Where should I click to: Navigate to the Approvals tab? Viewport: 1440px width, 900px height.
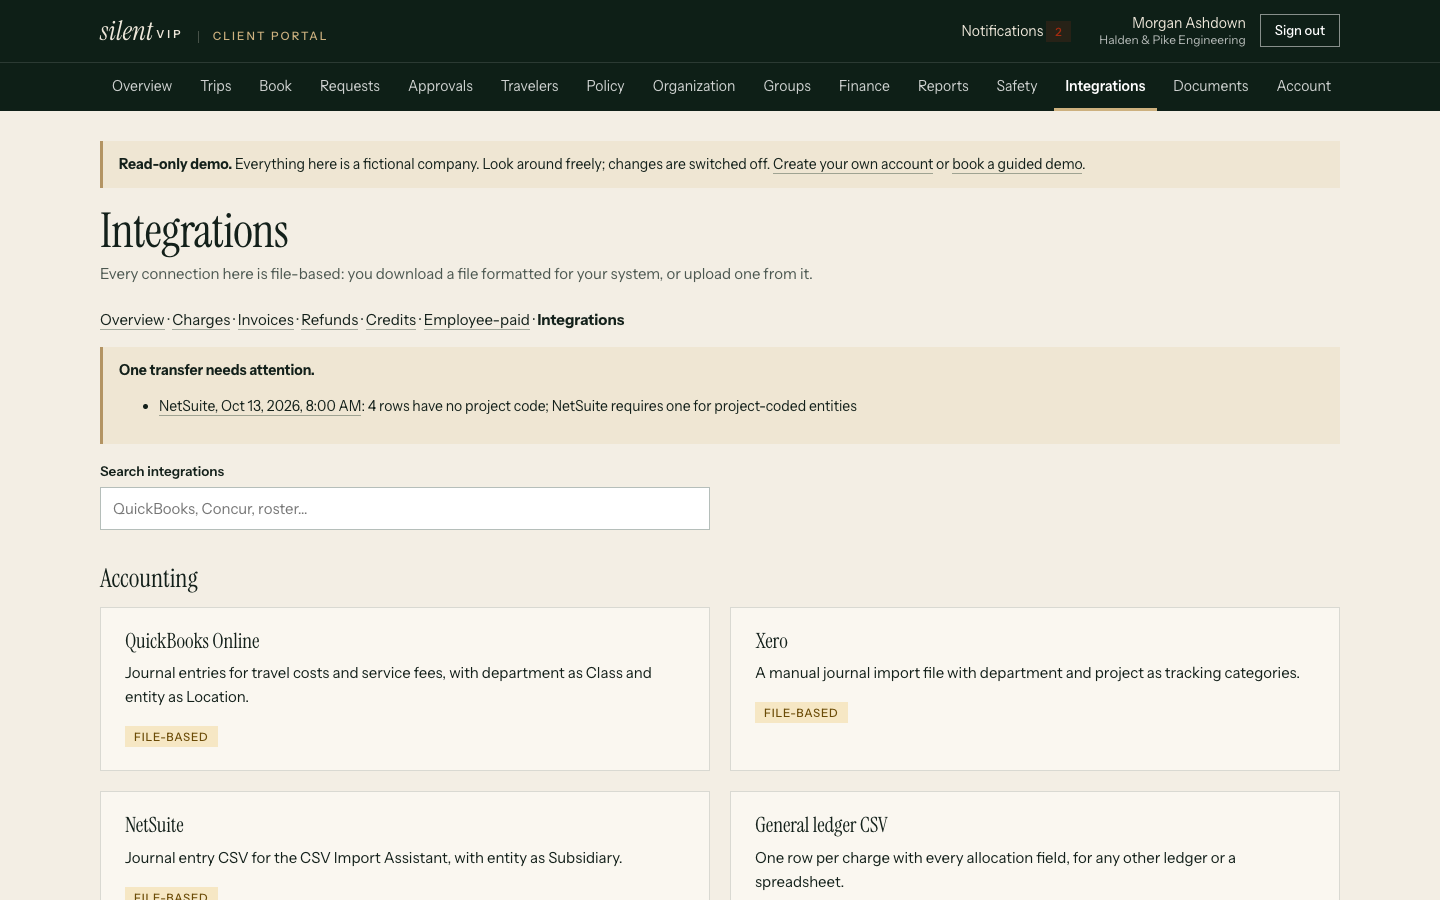point(440,86)
